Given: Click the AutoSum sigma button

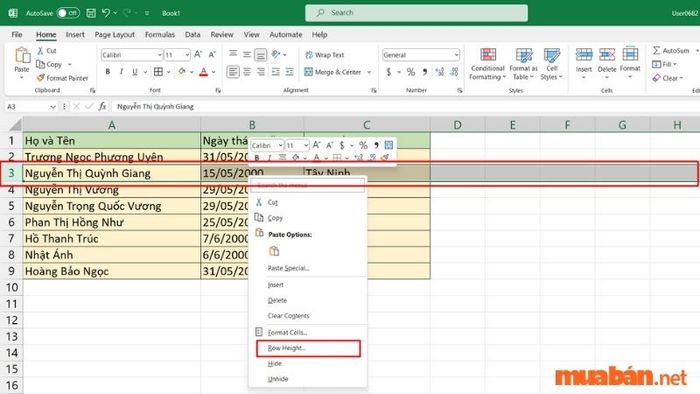Looking at the screenshot, I should [x=671, y=50].
